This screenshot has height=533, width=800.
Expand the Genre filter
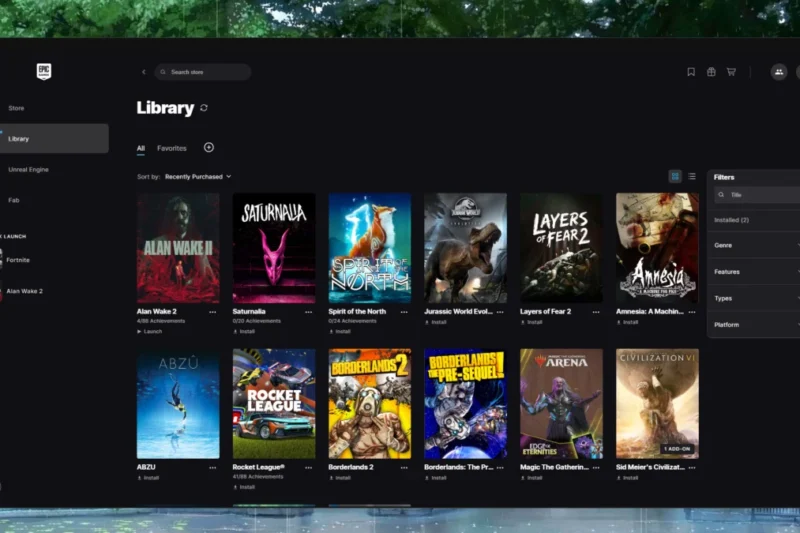(x=756, y=245)
